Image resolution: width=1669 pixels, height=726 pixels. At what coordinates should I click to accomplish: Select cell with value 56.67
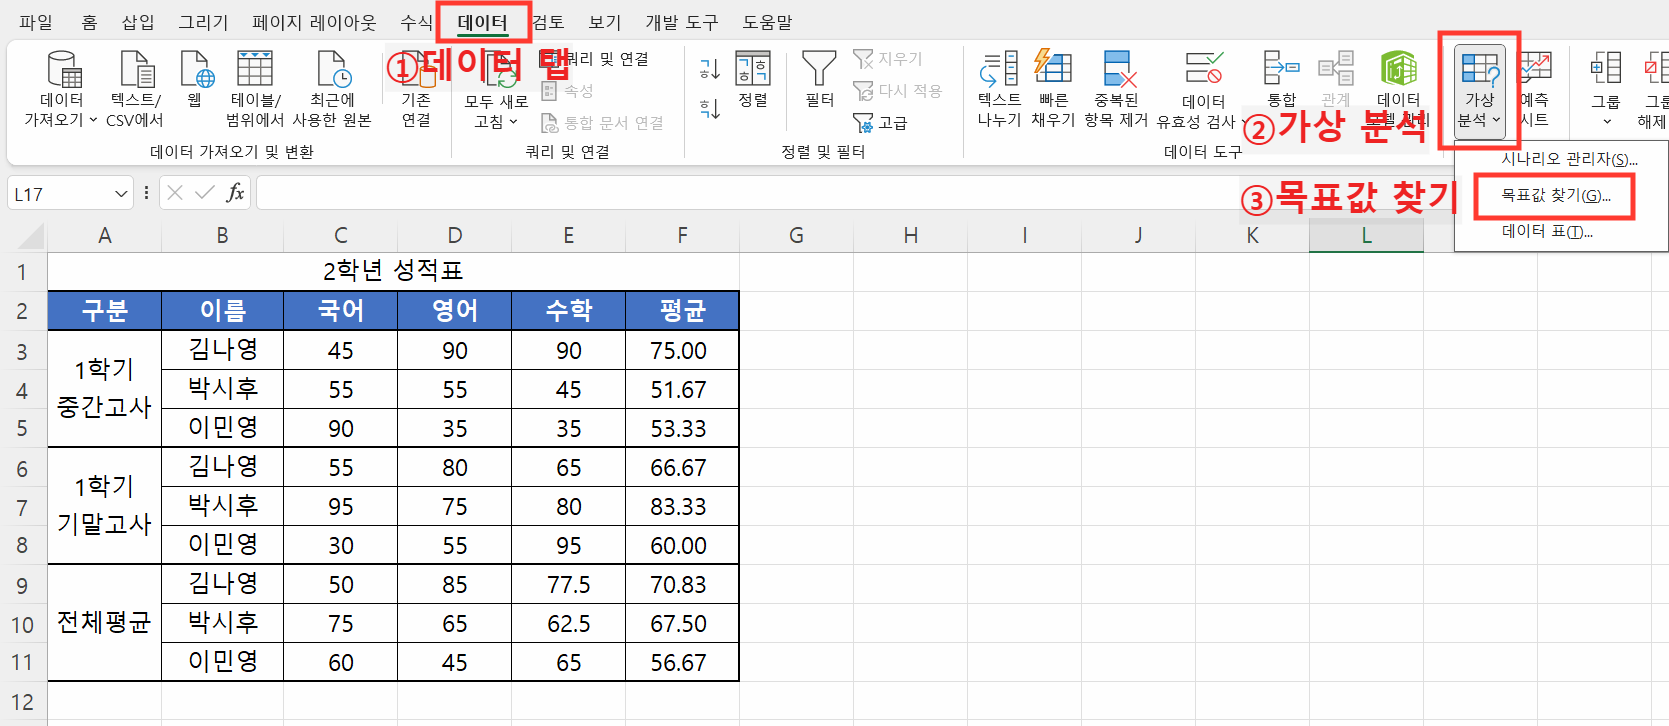click(x=682, y=663)
